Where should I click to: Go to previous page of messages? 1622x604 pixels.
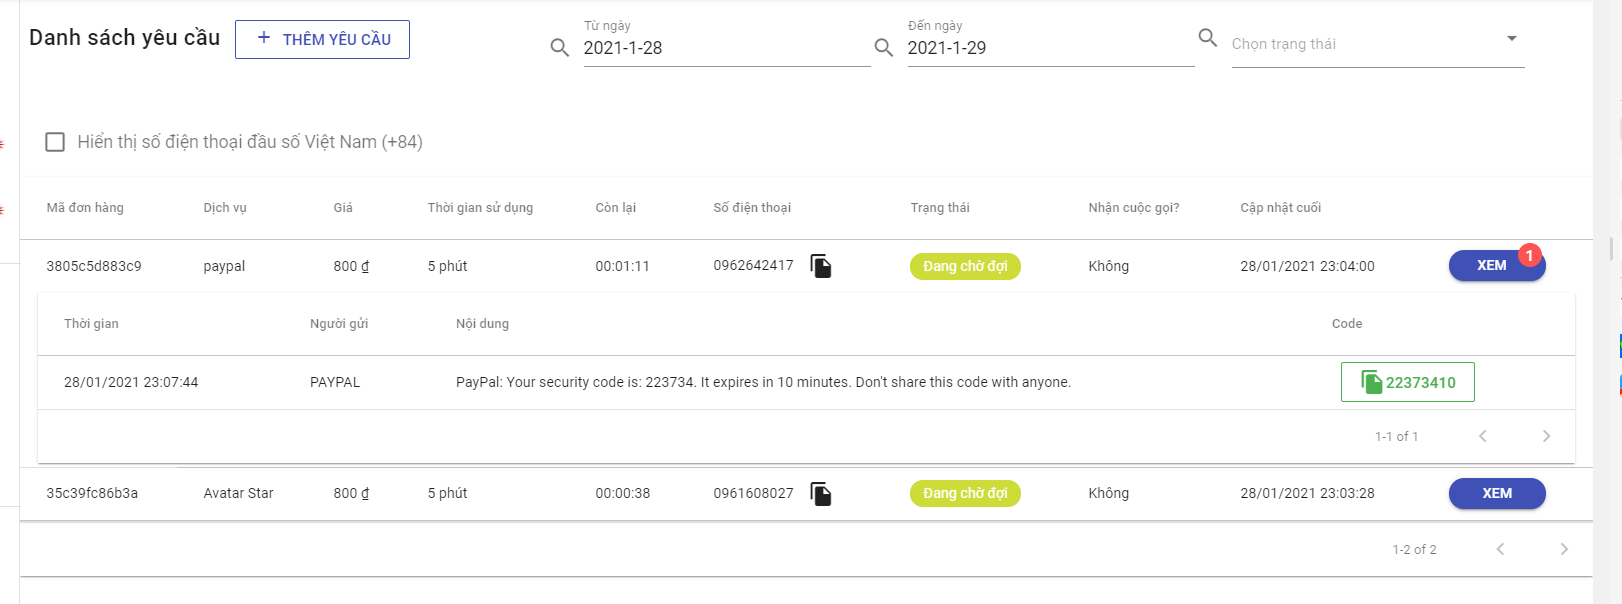pyautogui.click(x=1483, y=436)
